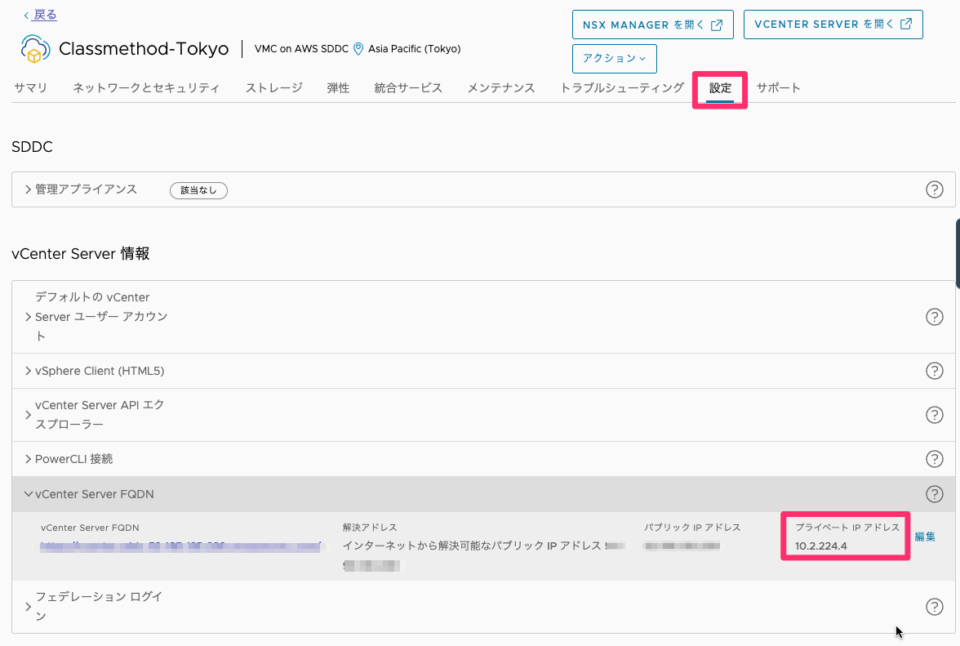960x646 pixels.
Task: Click the cloud logo beside Classmethod-Tokyo
Action: [36, 47]
